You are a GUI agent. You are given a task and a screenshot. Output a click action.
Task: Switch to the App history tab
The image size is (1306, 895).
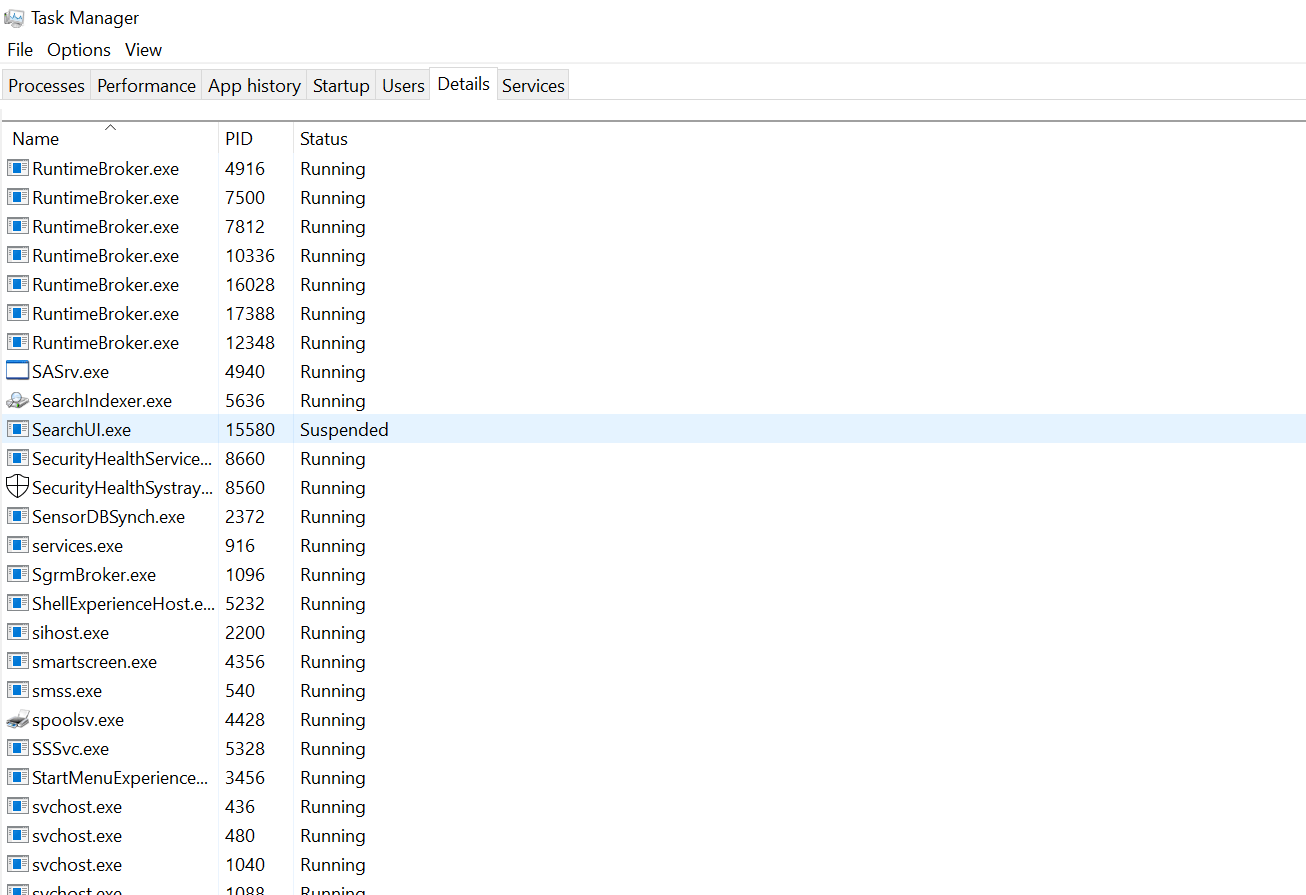coord(254,86)
